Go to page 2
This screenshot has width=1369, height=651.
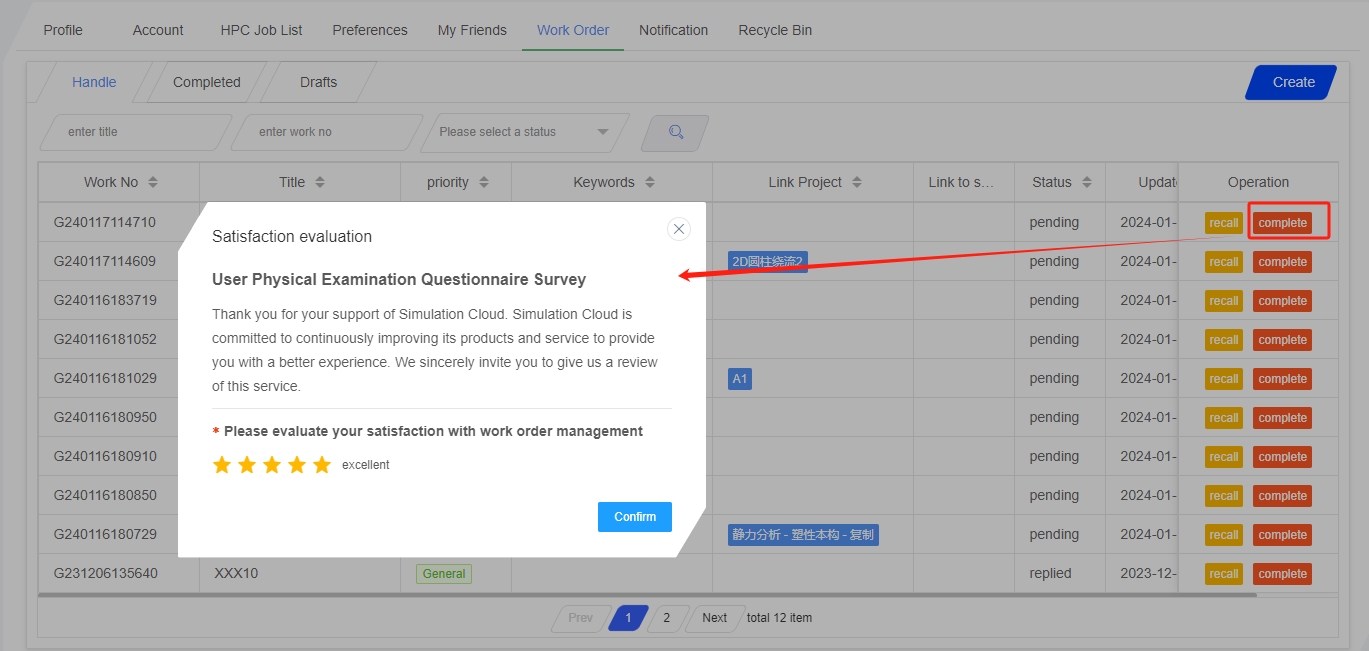click(667, 618)
